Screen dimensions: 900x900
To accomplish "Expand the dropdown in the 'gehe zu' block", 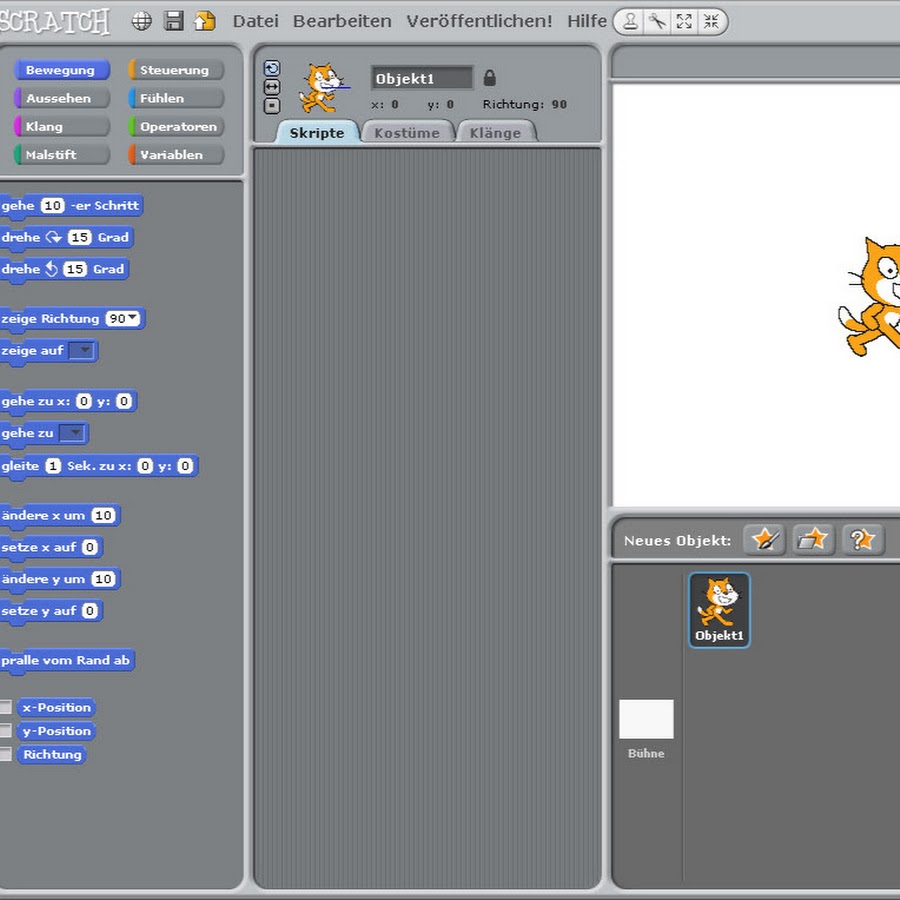I will 73,434.
